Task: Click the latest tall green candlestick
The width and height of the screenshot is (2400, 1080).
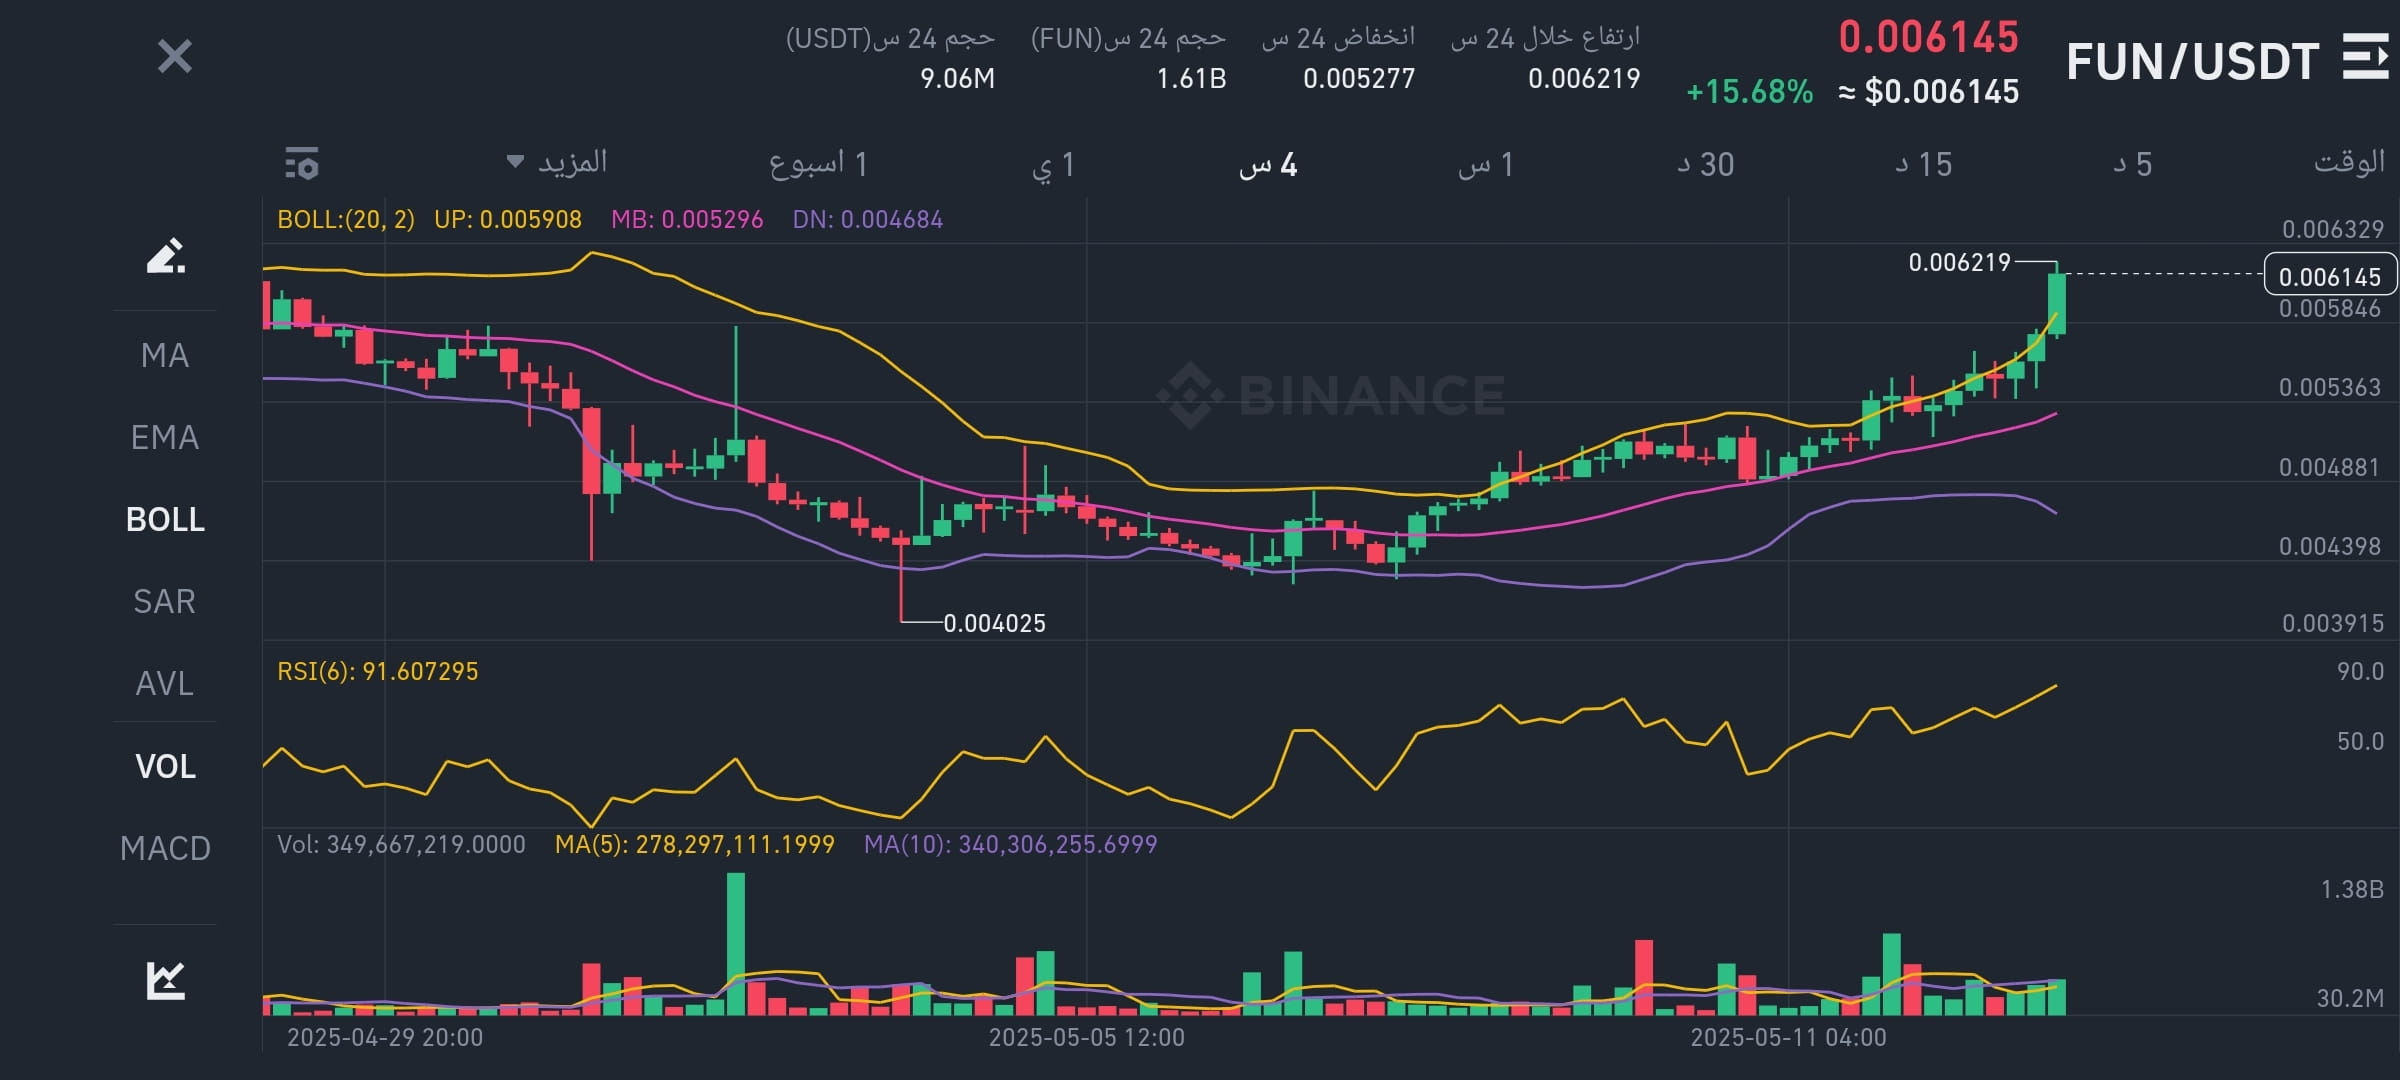Action: point(2056,301)
